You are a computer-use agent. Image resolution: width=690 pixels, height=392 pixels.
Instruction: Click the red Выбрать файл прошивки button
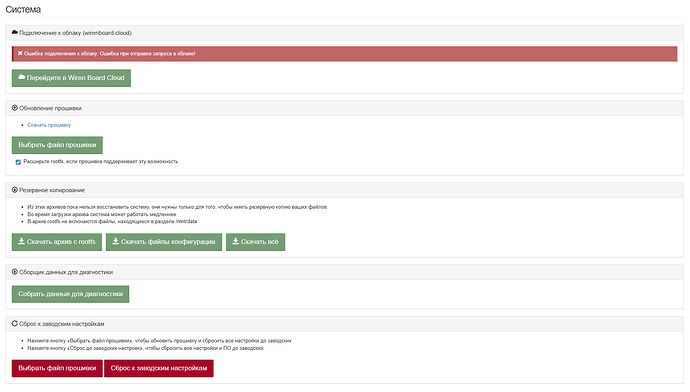tap(57, 368)
